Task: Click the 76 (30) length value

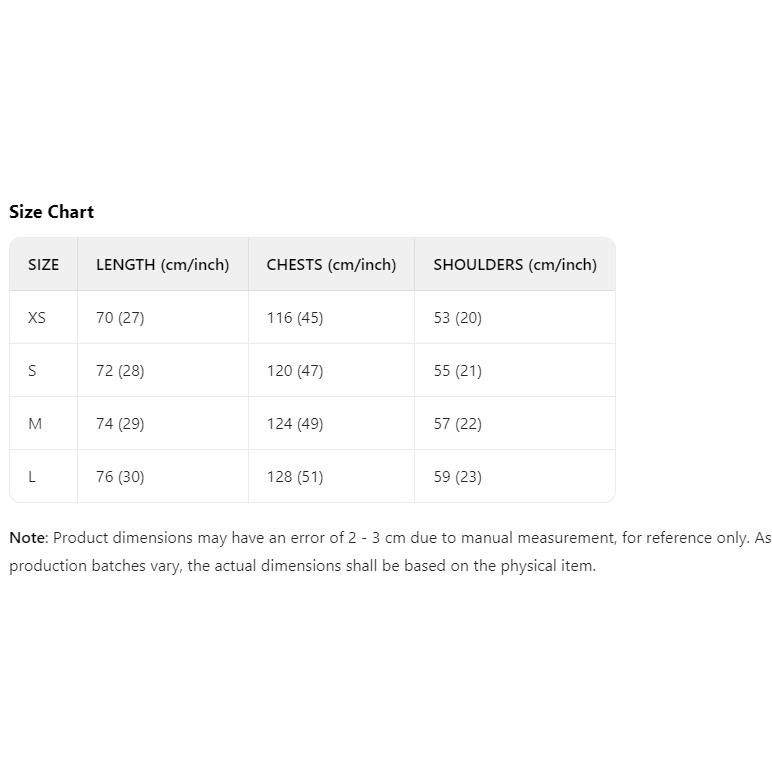Action: click(120, 477)
